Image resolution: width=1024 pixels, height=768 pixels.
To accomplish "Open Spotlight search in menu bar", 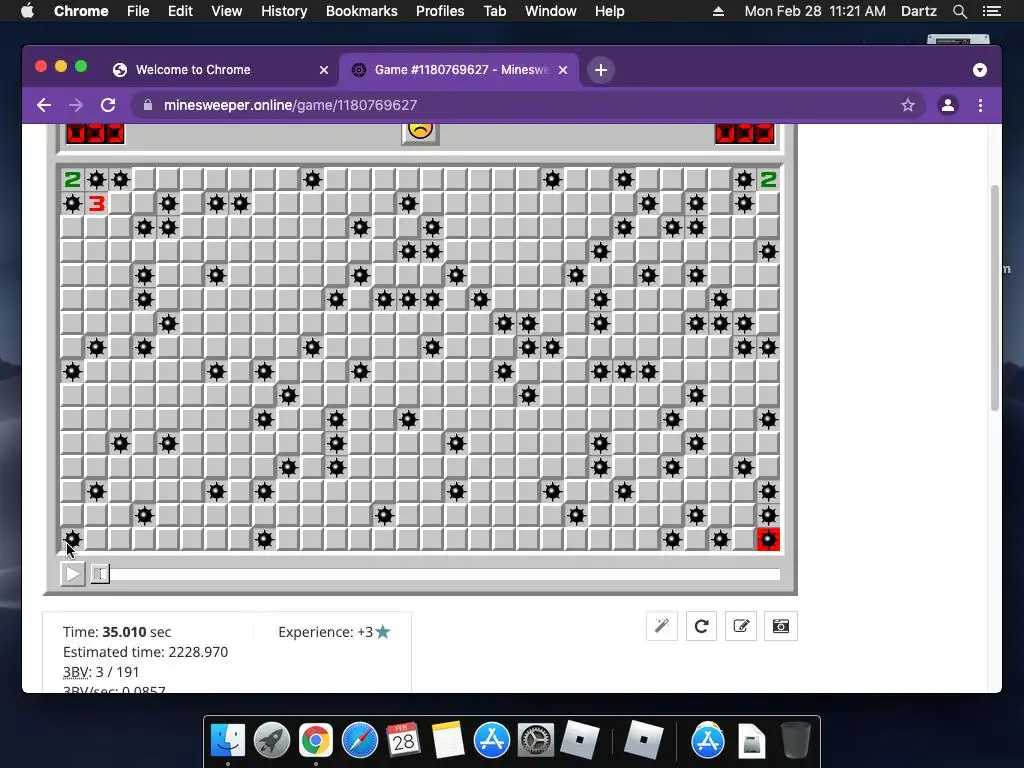I will click(959, 11).
